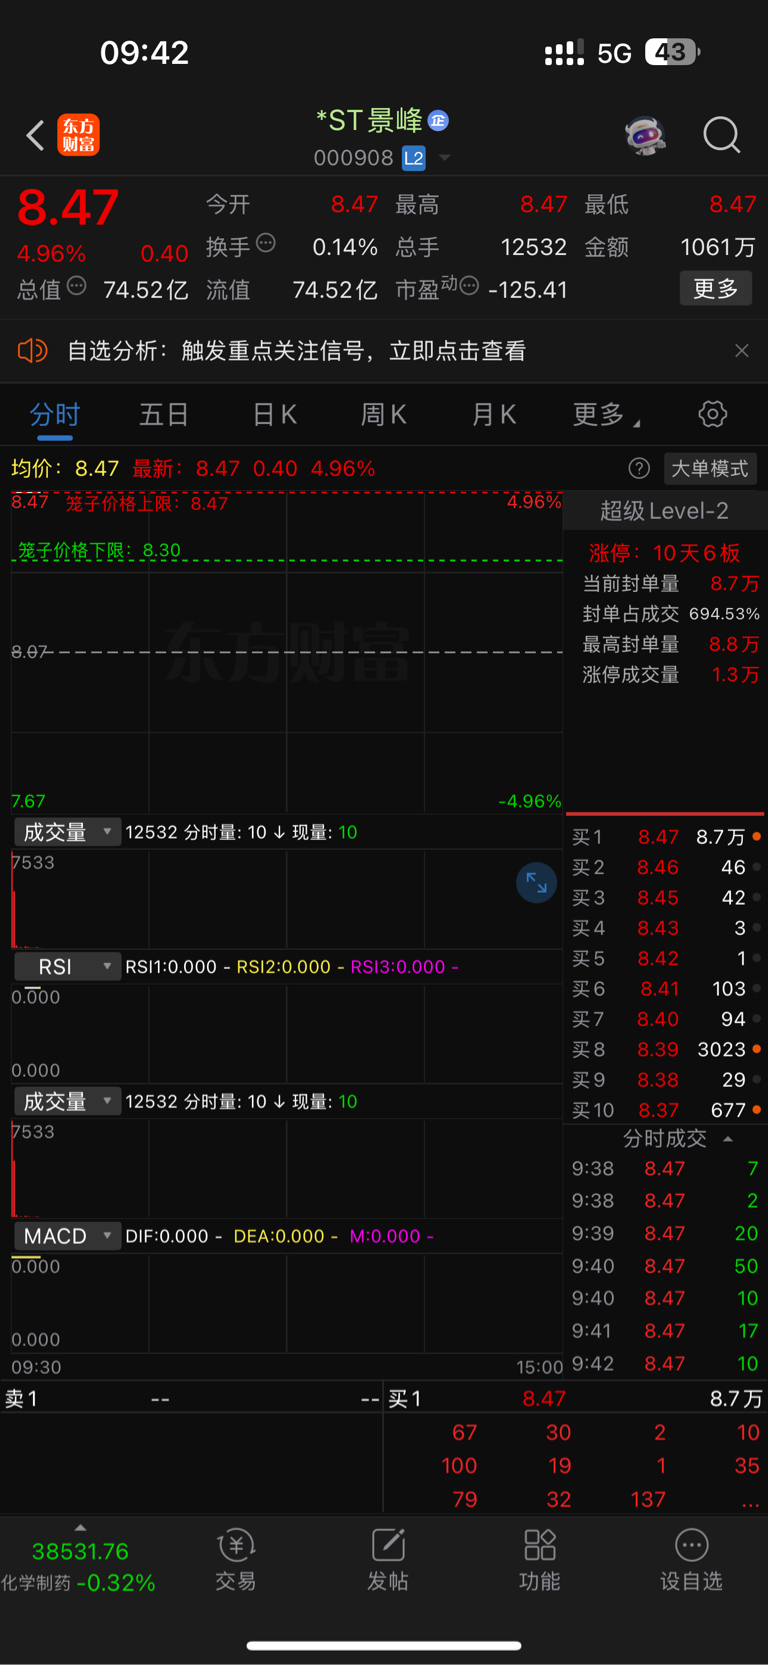Tap the 设自选 icon
Image resolution: width=768 pixels, height=1665 pixels.
(x=691, y=1561)
